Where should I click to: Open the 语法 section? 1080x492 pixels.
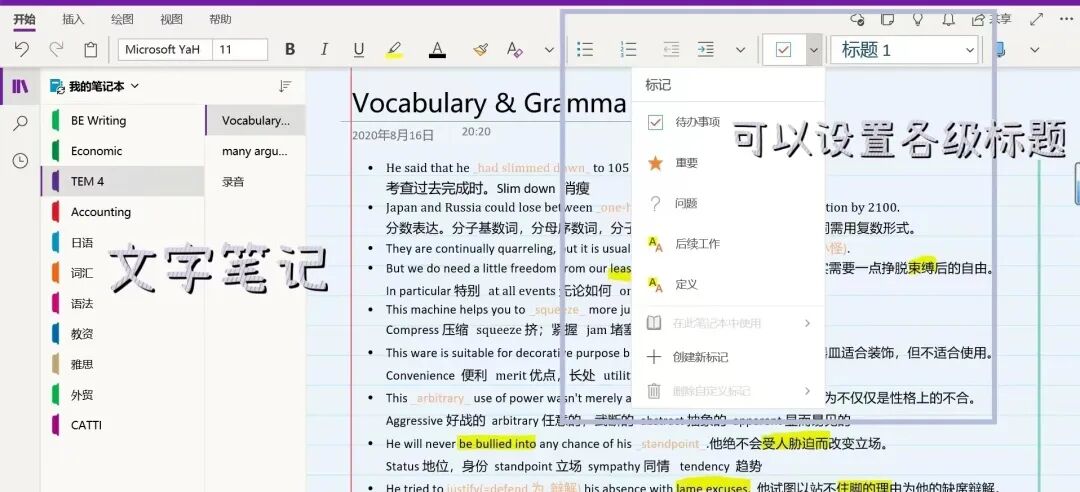[123, 303]
